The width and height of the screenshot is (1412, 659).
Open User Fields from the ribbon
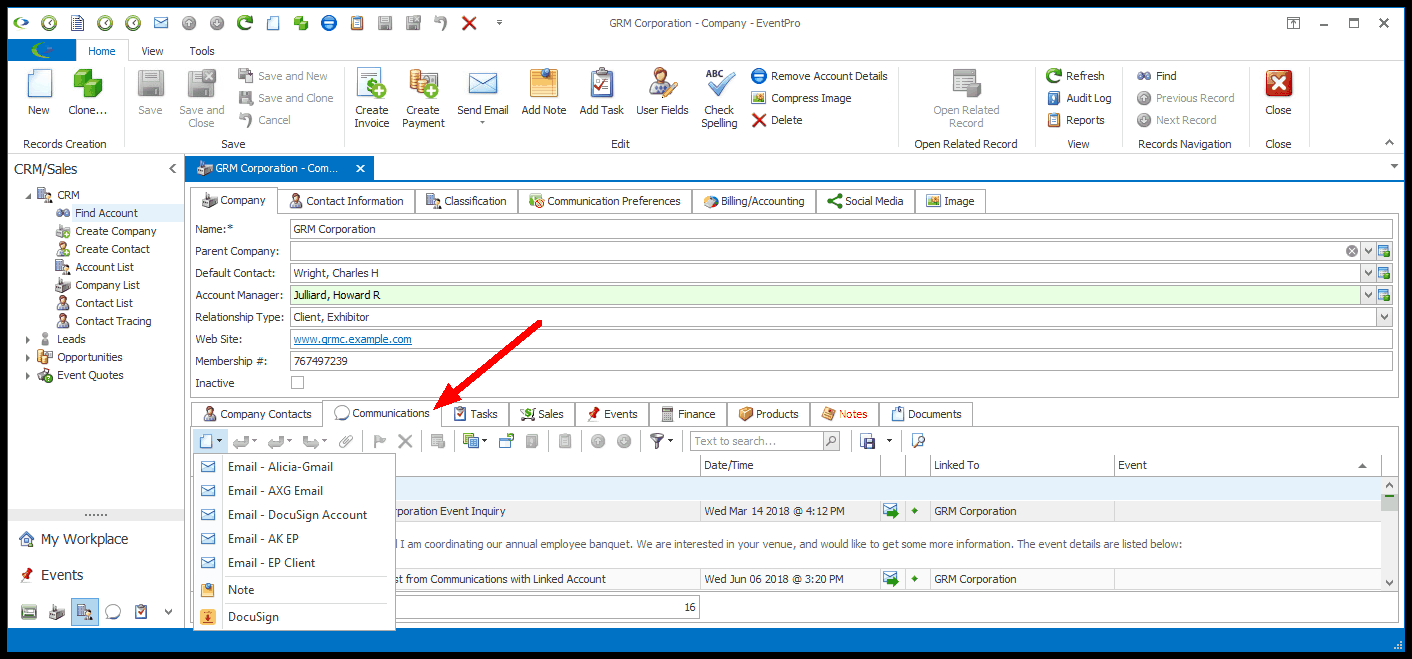point(662,83)
